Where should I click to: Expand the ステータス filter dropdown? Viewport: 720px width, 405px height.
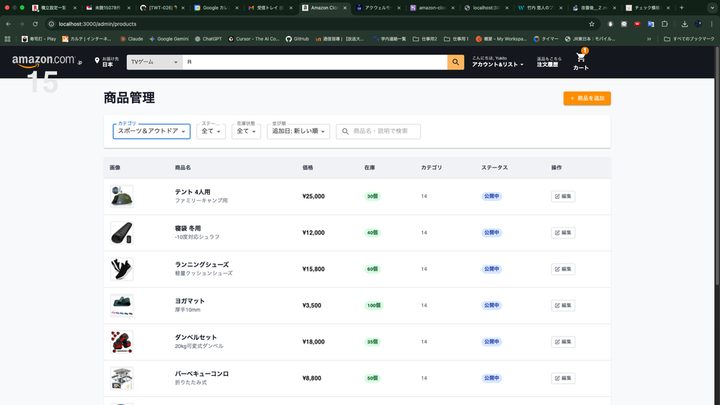point(211,131)
